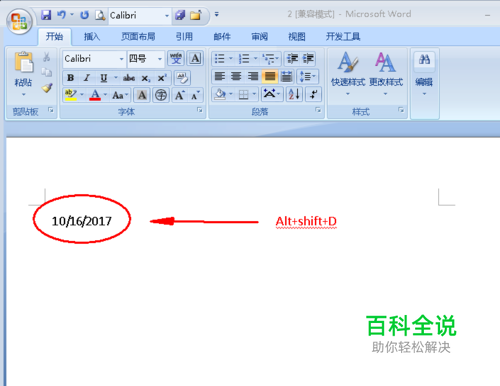Viewport: 500px width, 386px height.
Task: Switch to the 引用 tab
Action: coord(184,36)
